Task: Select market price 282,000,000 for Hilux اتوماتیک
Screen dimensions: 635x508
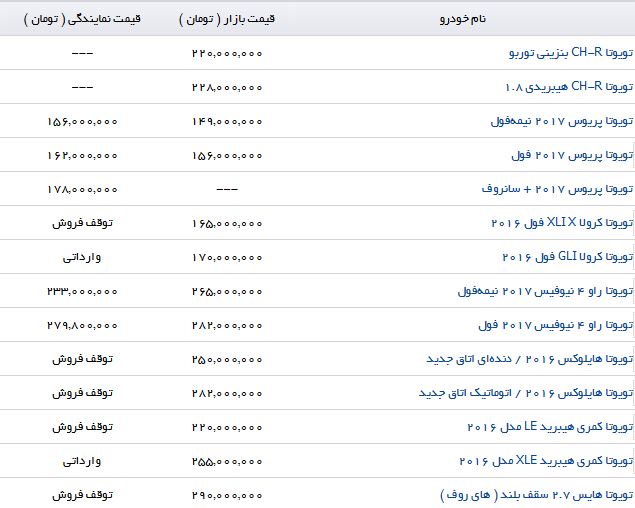Action: 227,394
